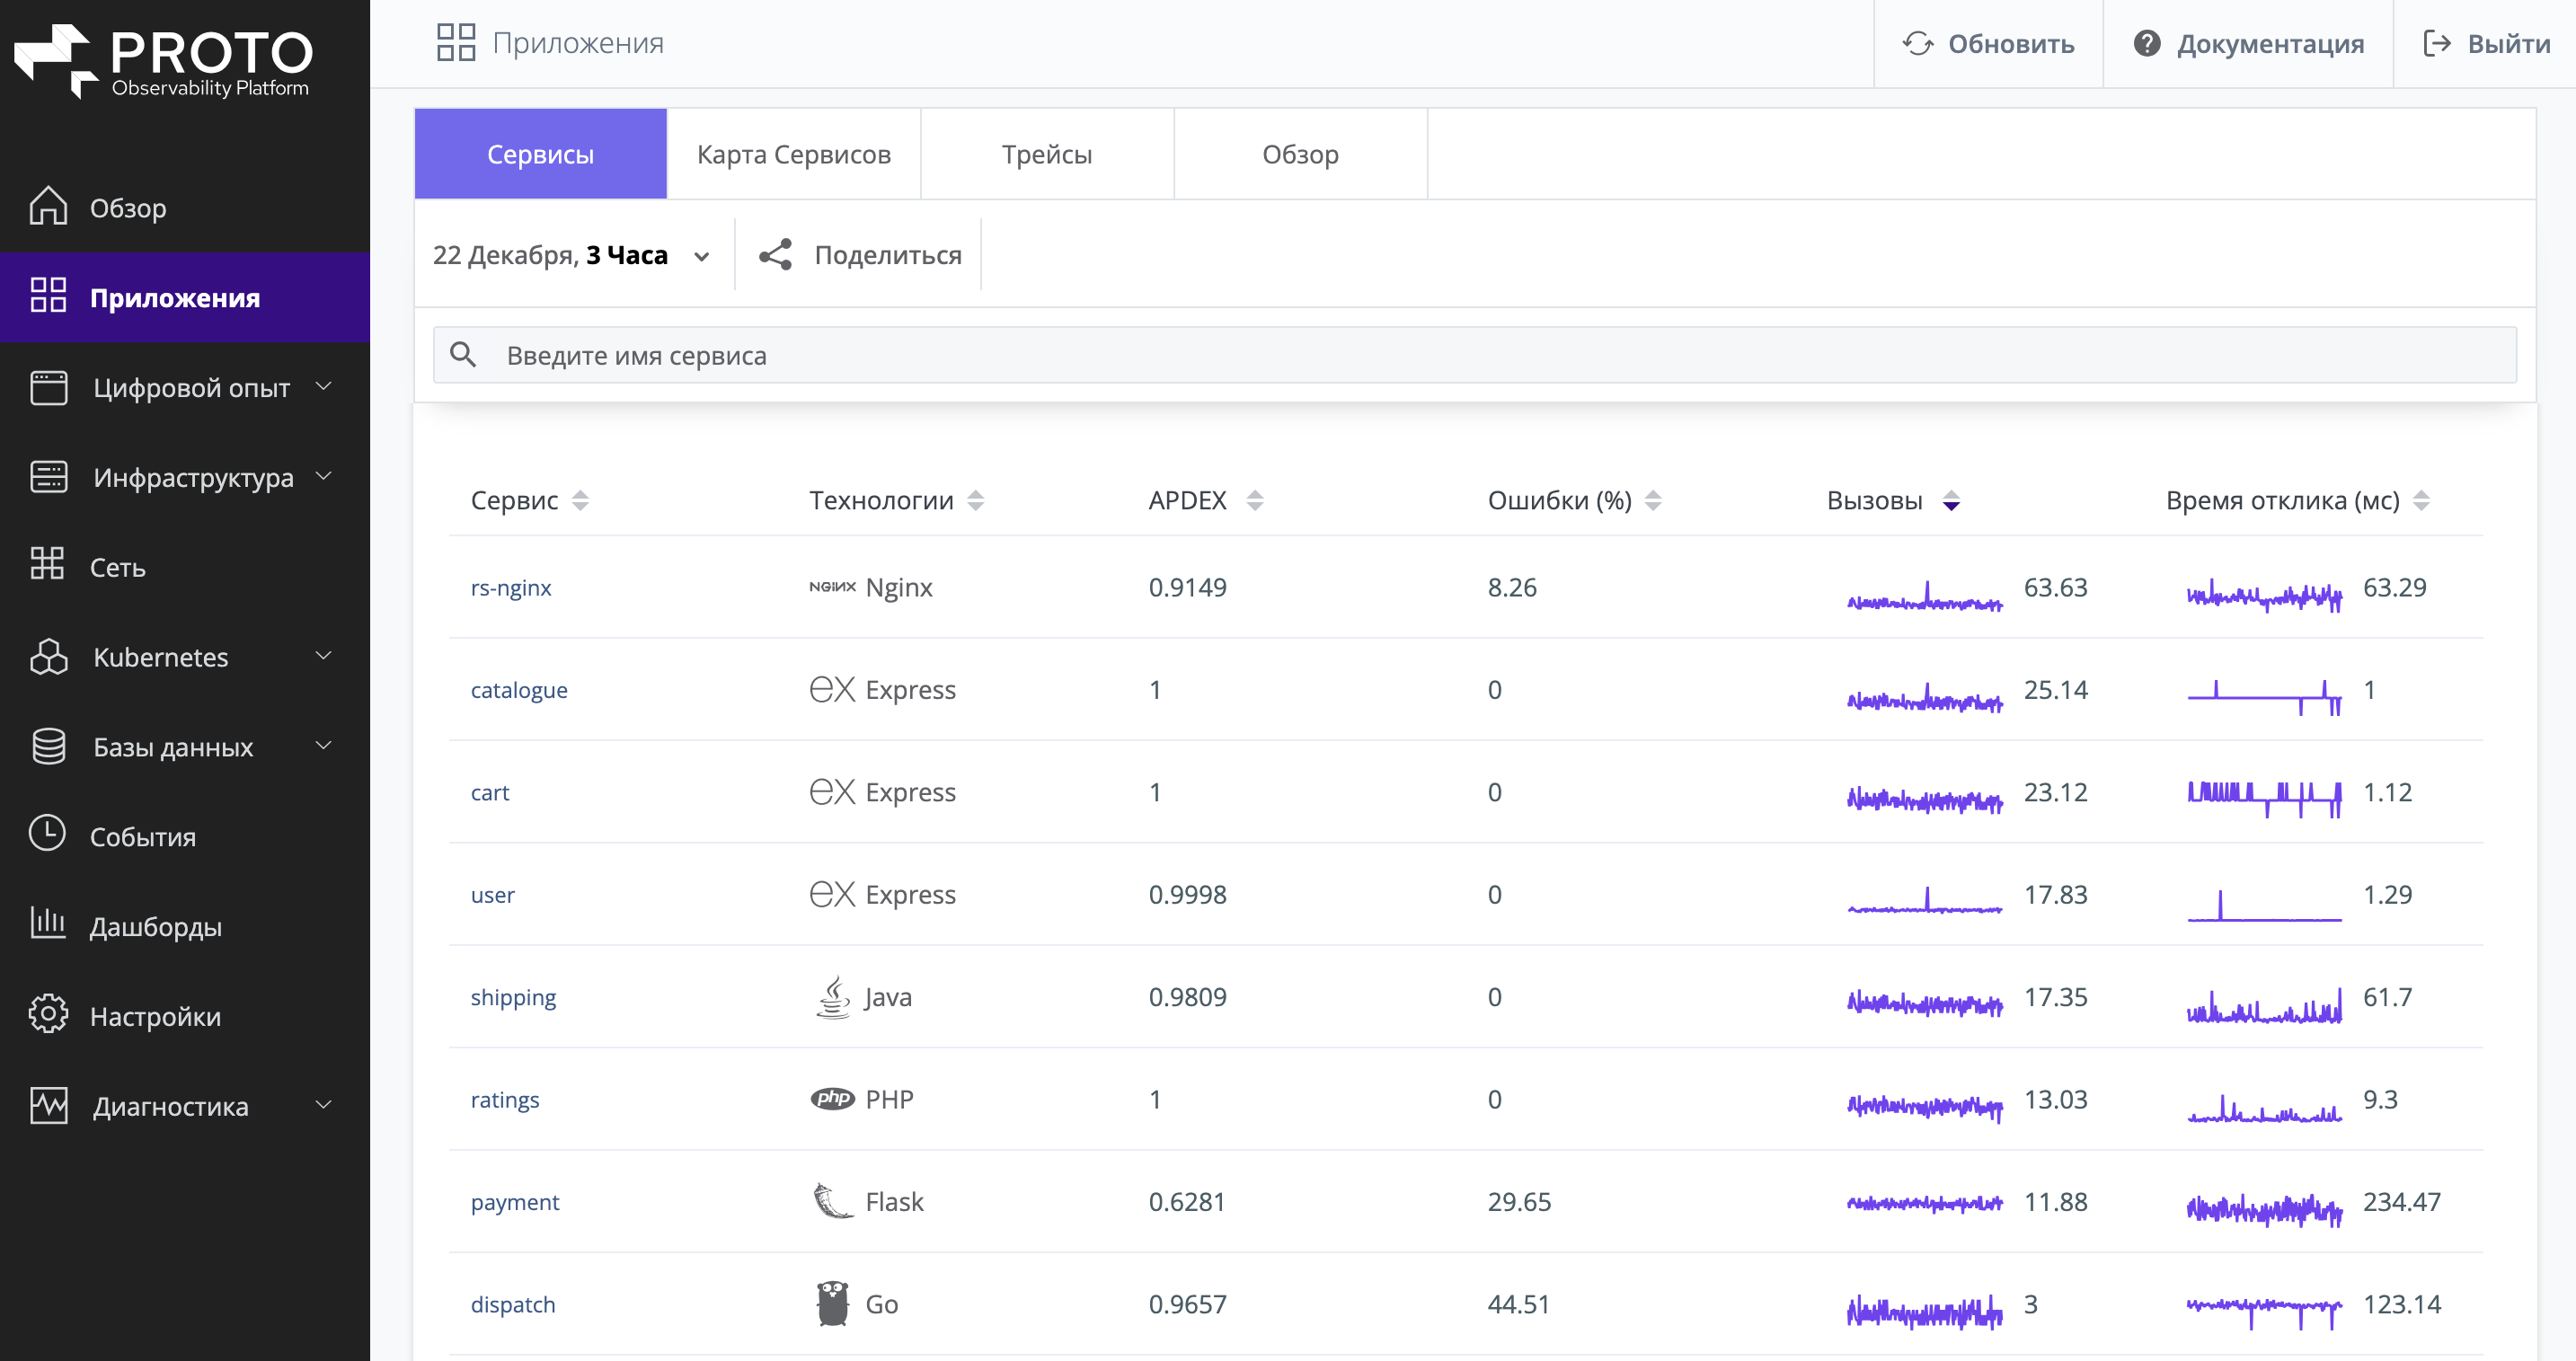
Task: Click the Обновить refresh icon
Action: click(1918, 44)
